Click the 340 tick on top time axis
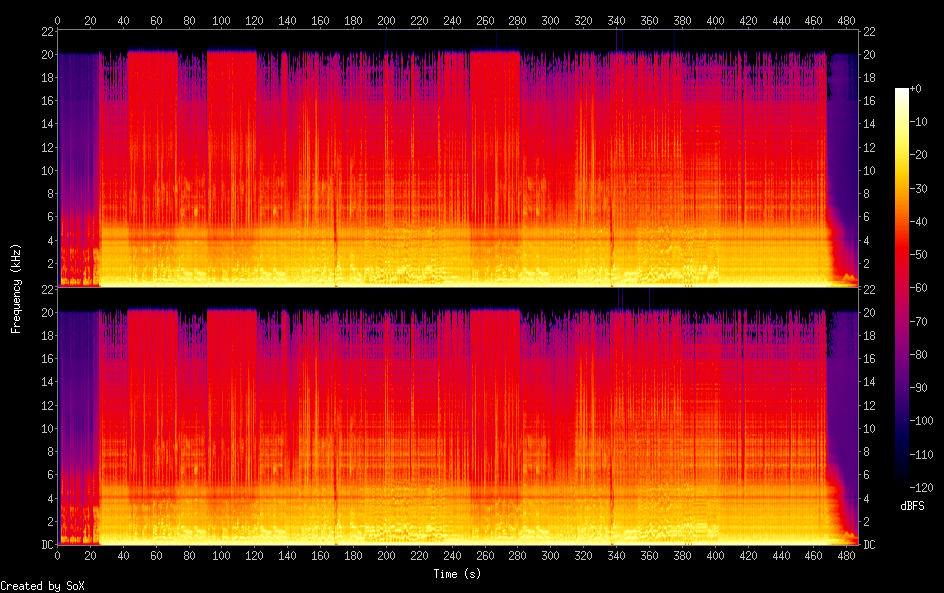 pyautogui.click(x=616, y=19)
